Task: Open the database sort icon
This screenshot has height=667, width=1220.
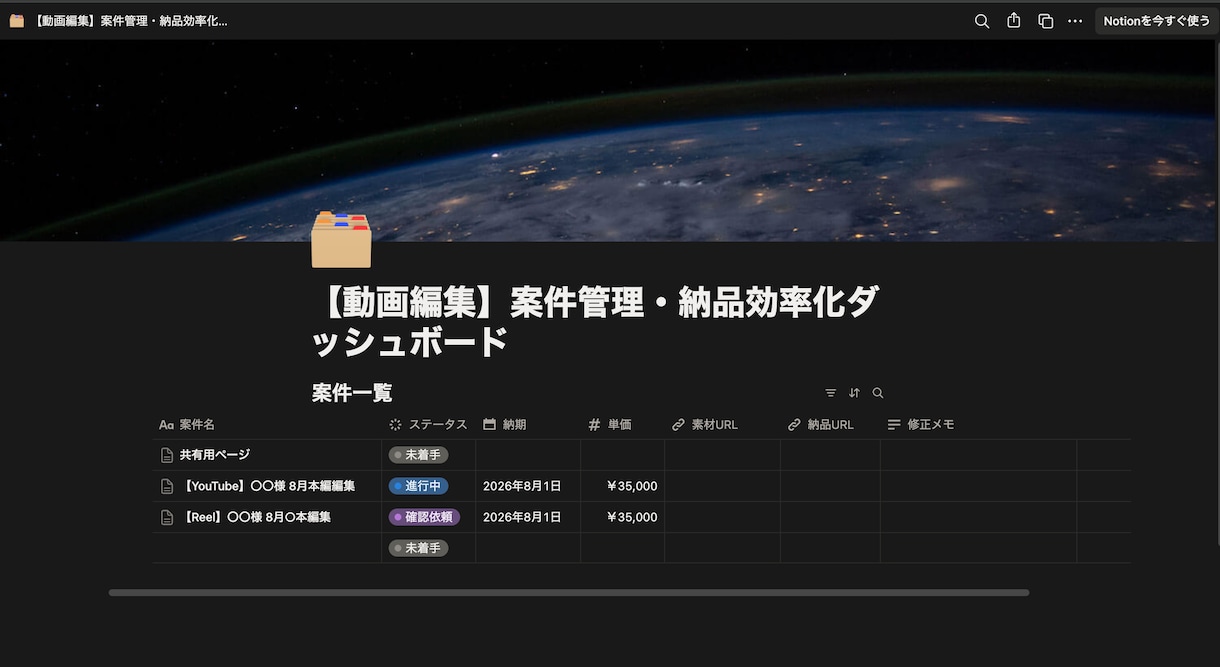Action: [854, 393]
